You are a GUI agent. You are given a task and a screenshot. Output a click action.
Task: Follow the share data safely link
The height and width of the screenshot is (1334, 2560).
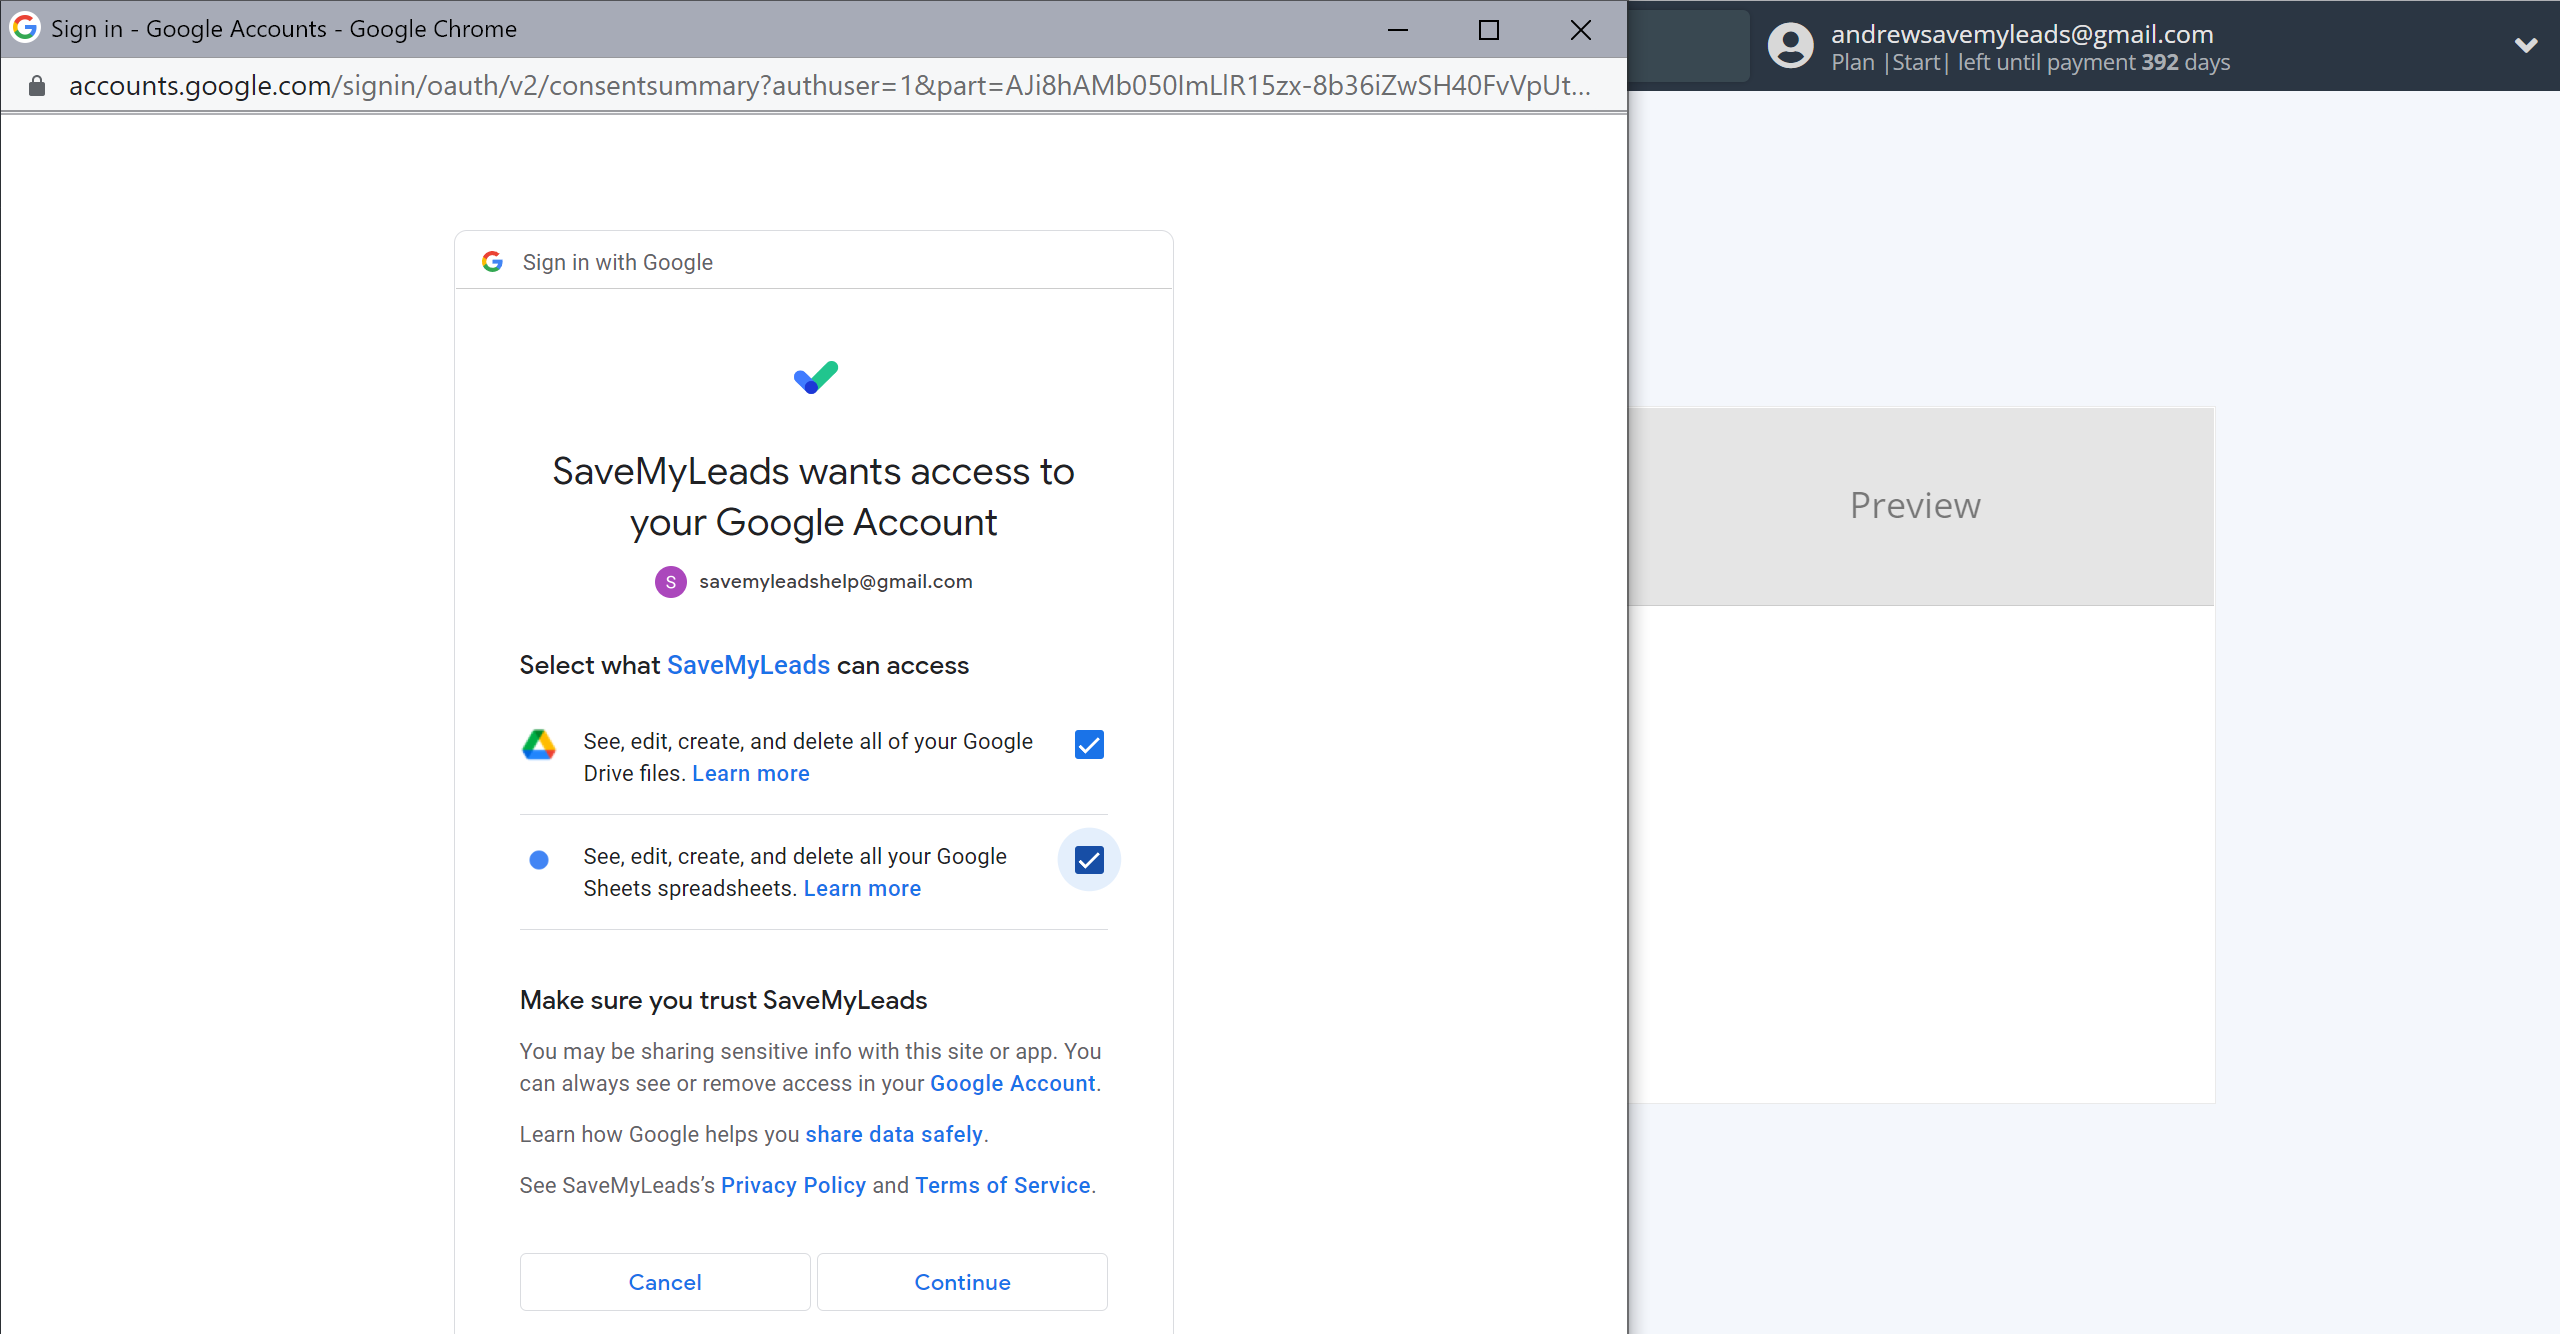click(x=894, y=1135)
